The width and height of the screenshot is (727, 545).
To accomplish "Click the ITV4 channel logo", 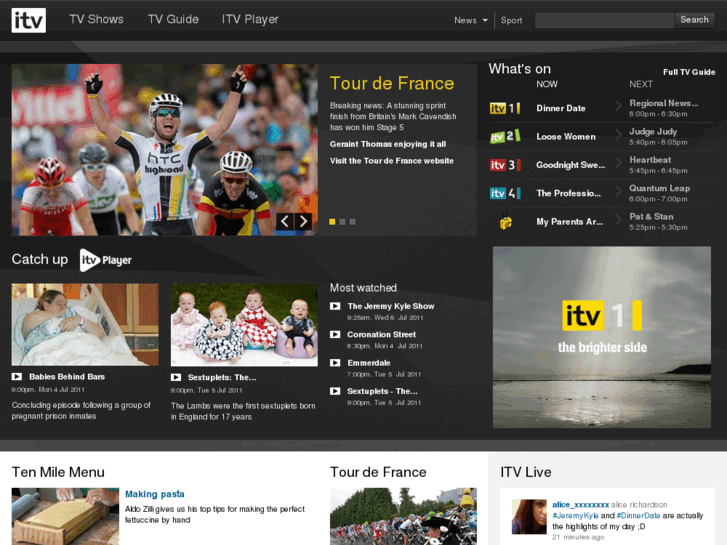I will coord(505,193).
